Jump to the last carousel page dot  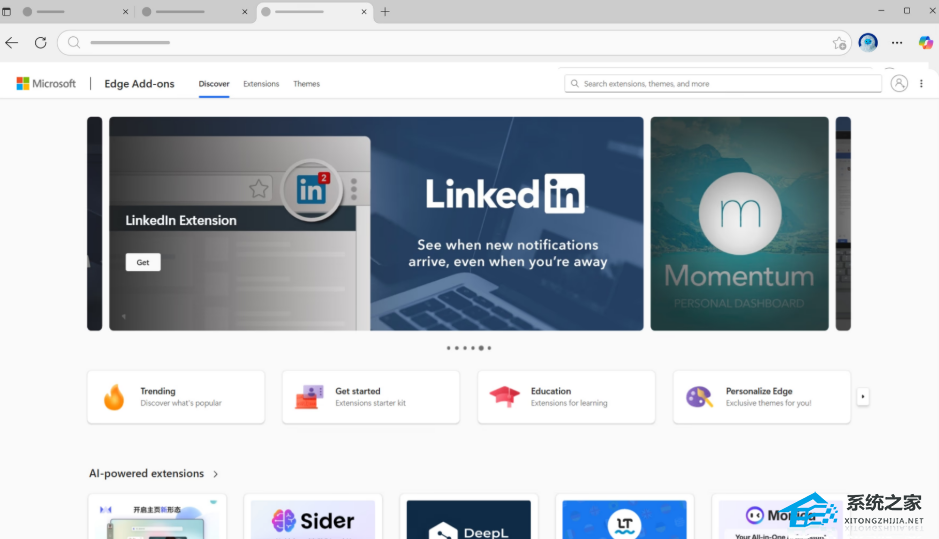[x=489, y=348]
